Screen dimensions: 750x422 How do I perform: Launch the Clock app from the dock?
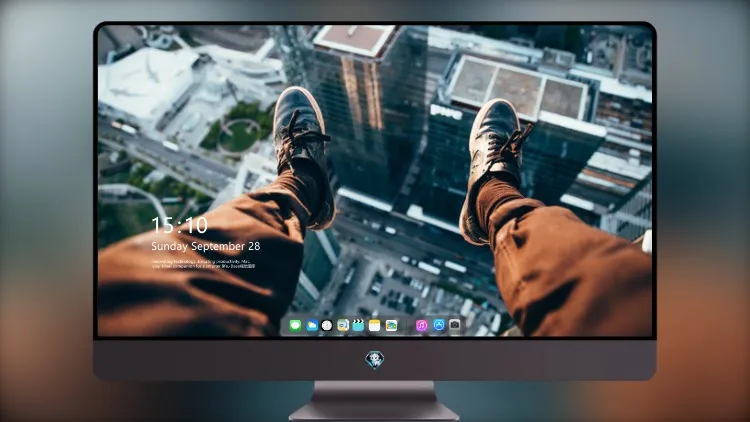[327, 326]
